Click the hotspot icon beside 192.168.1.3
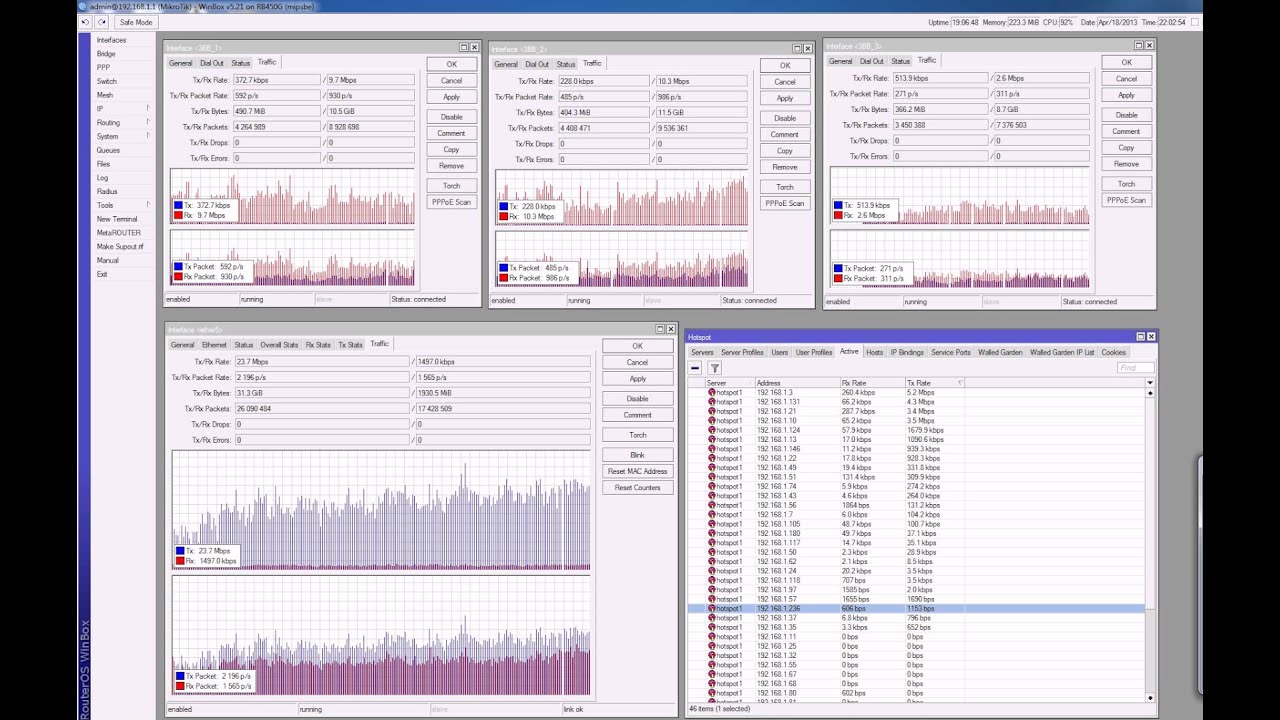 coord(712,393)
